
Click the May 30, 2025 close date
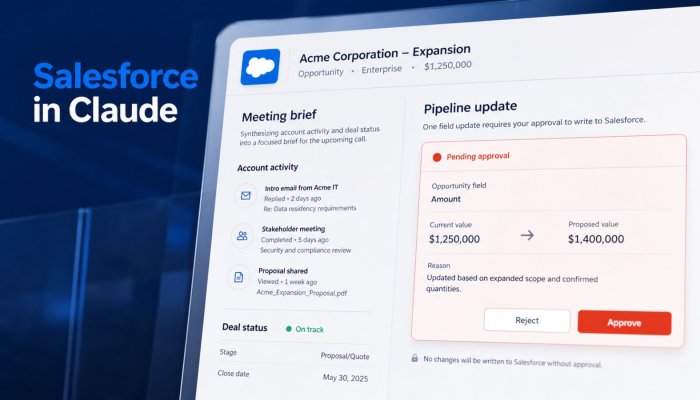coord(346,378)
